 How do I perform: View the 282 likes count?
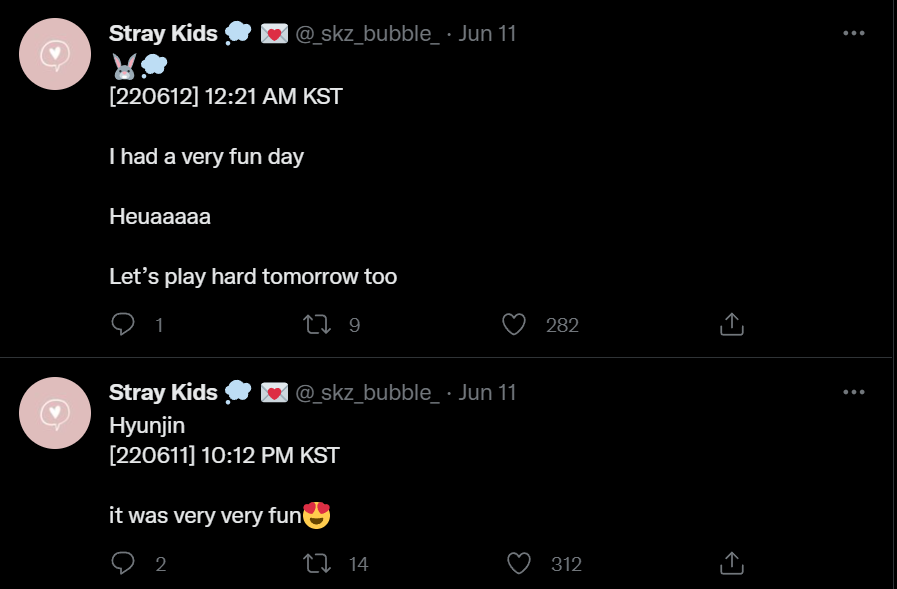tap(562, 325)
